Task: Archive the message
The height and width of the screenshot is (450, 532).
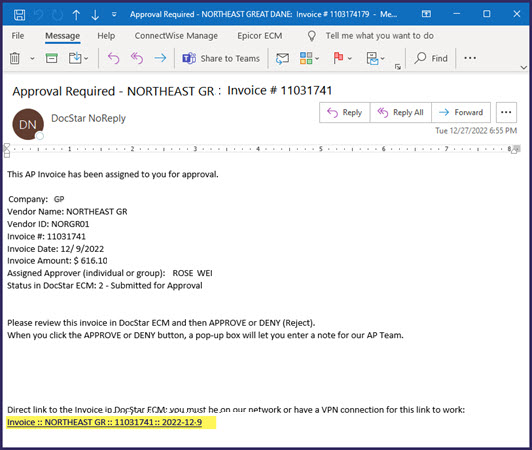Action: [x=52, y=58]
